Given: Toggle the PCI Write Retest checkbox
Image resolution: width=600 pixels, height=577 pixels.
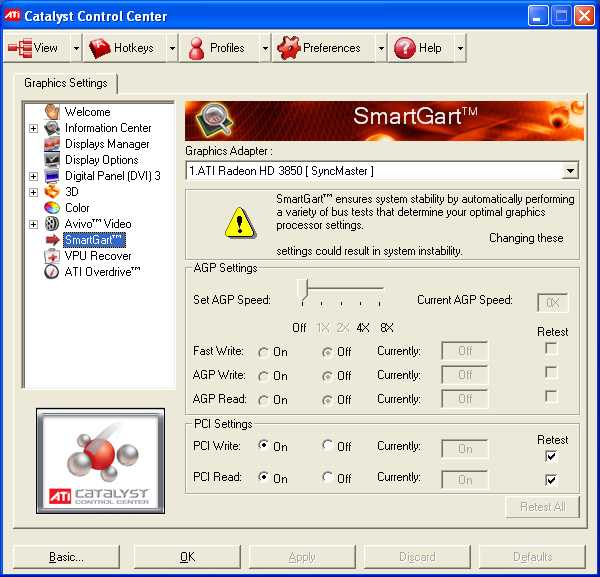Looking at the screenshot, I should 551,456.
